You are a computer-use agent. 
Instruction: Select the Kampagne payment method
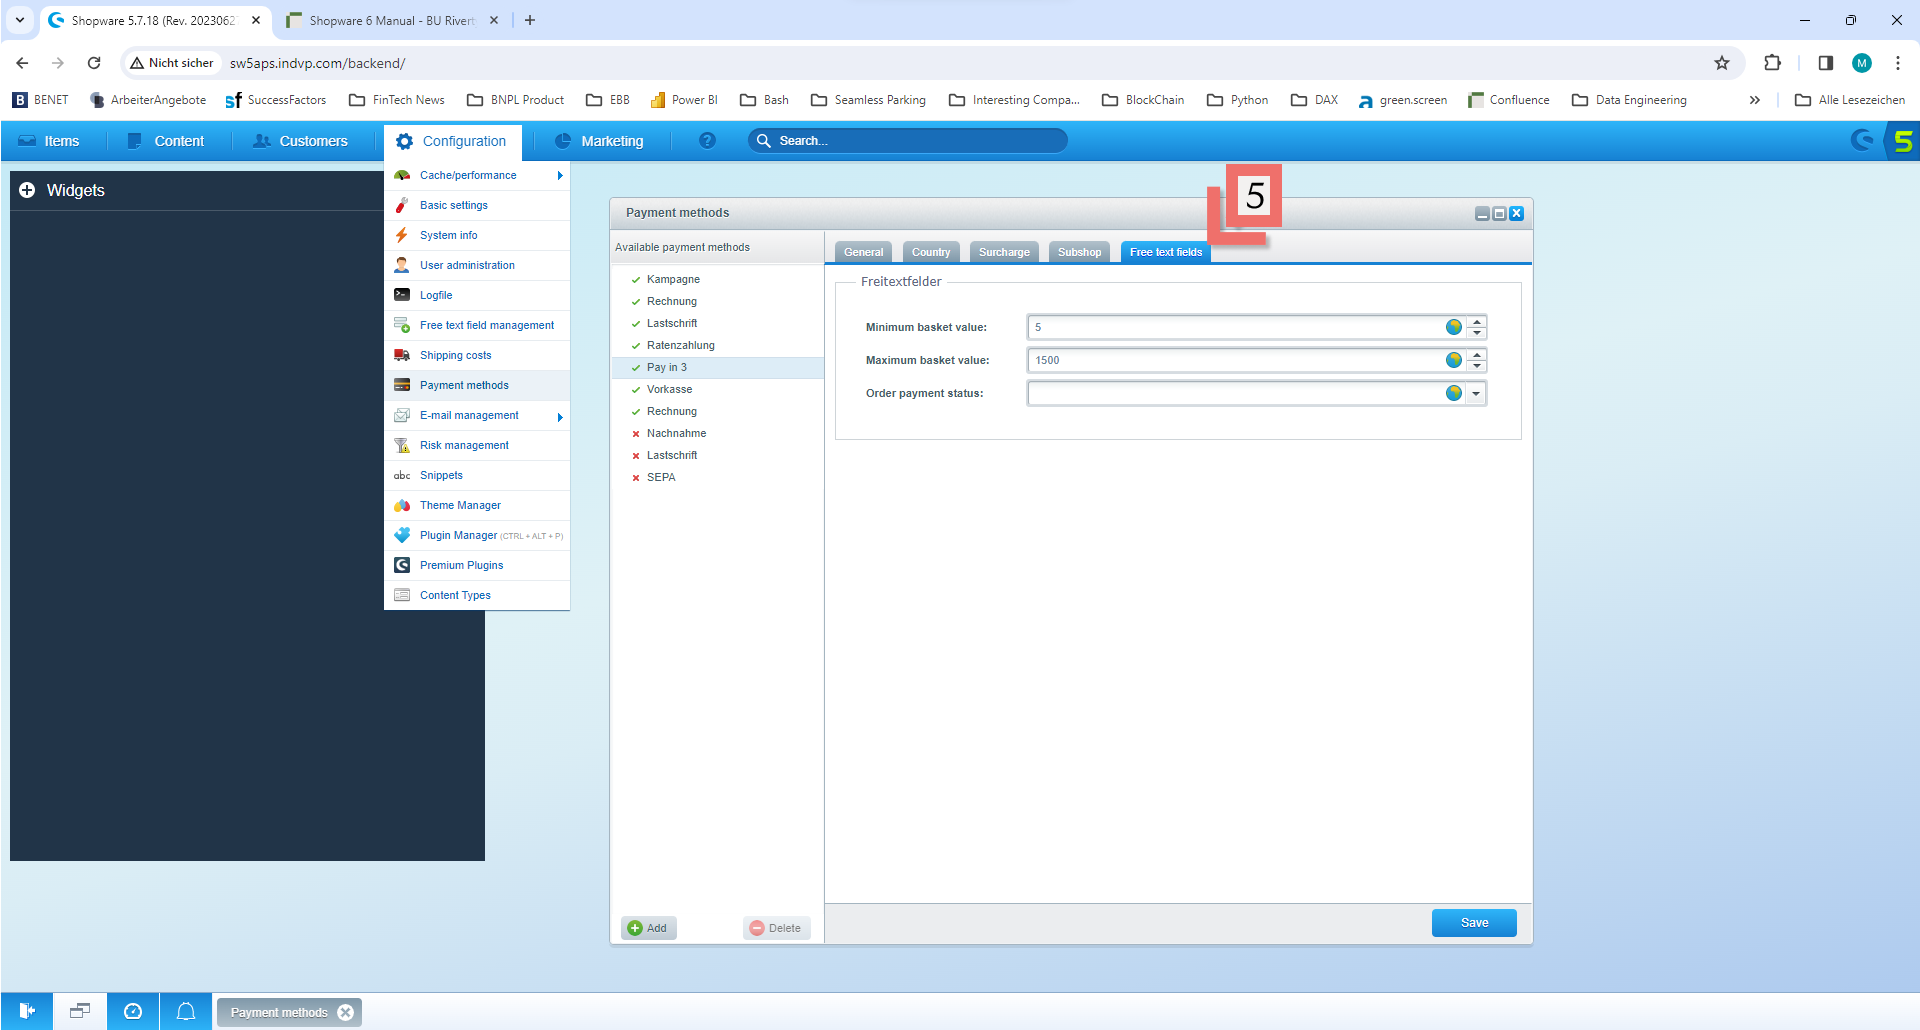tap(673, 279)
